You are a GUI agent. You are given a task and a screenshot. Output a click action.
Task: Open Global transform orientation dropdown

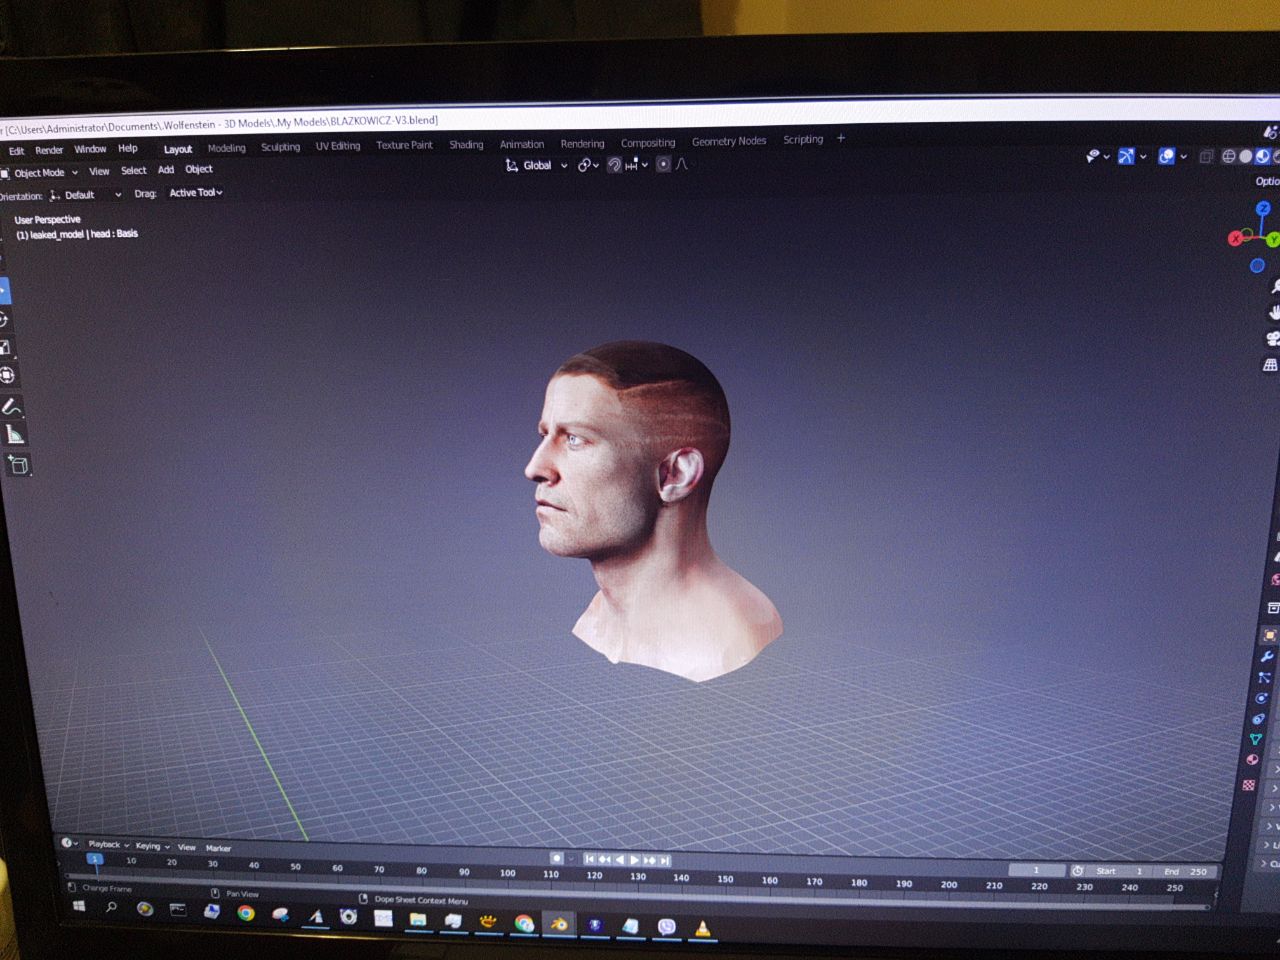tap(537, 165)
